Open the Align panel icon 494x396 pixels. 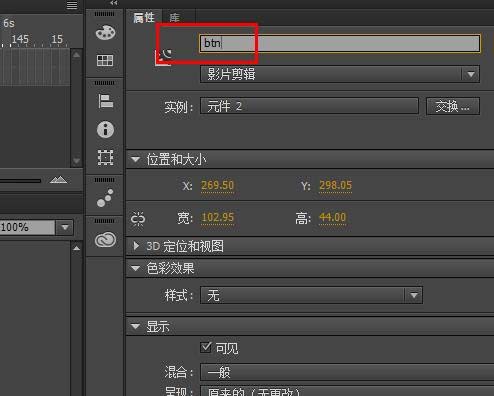point(106,101)
